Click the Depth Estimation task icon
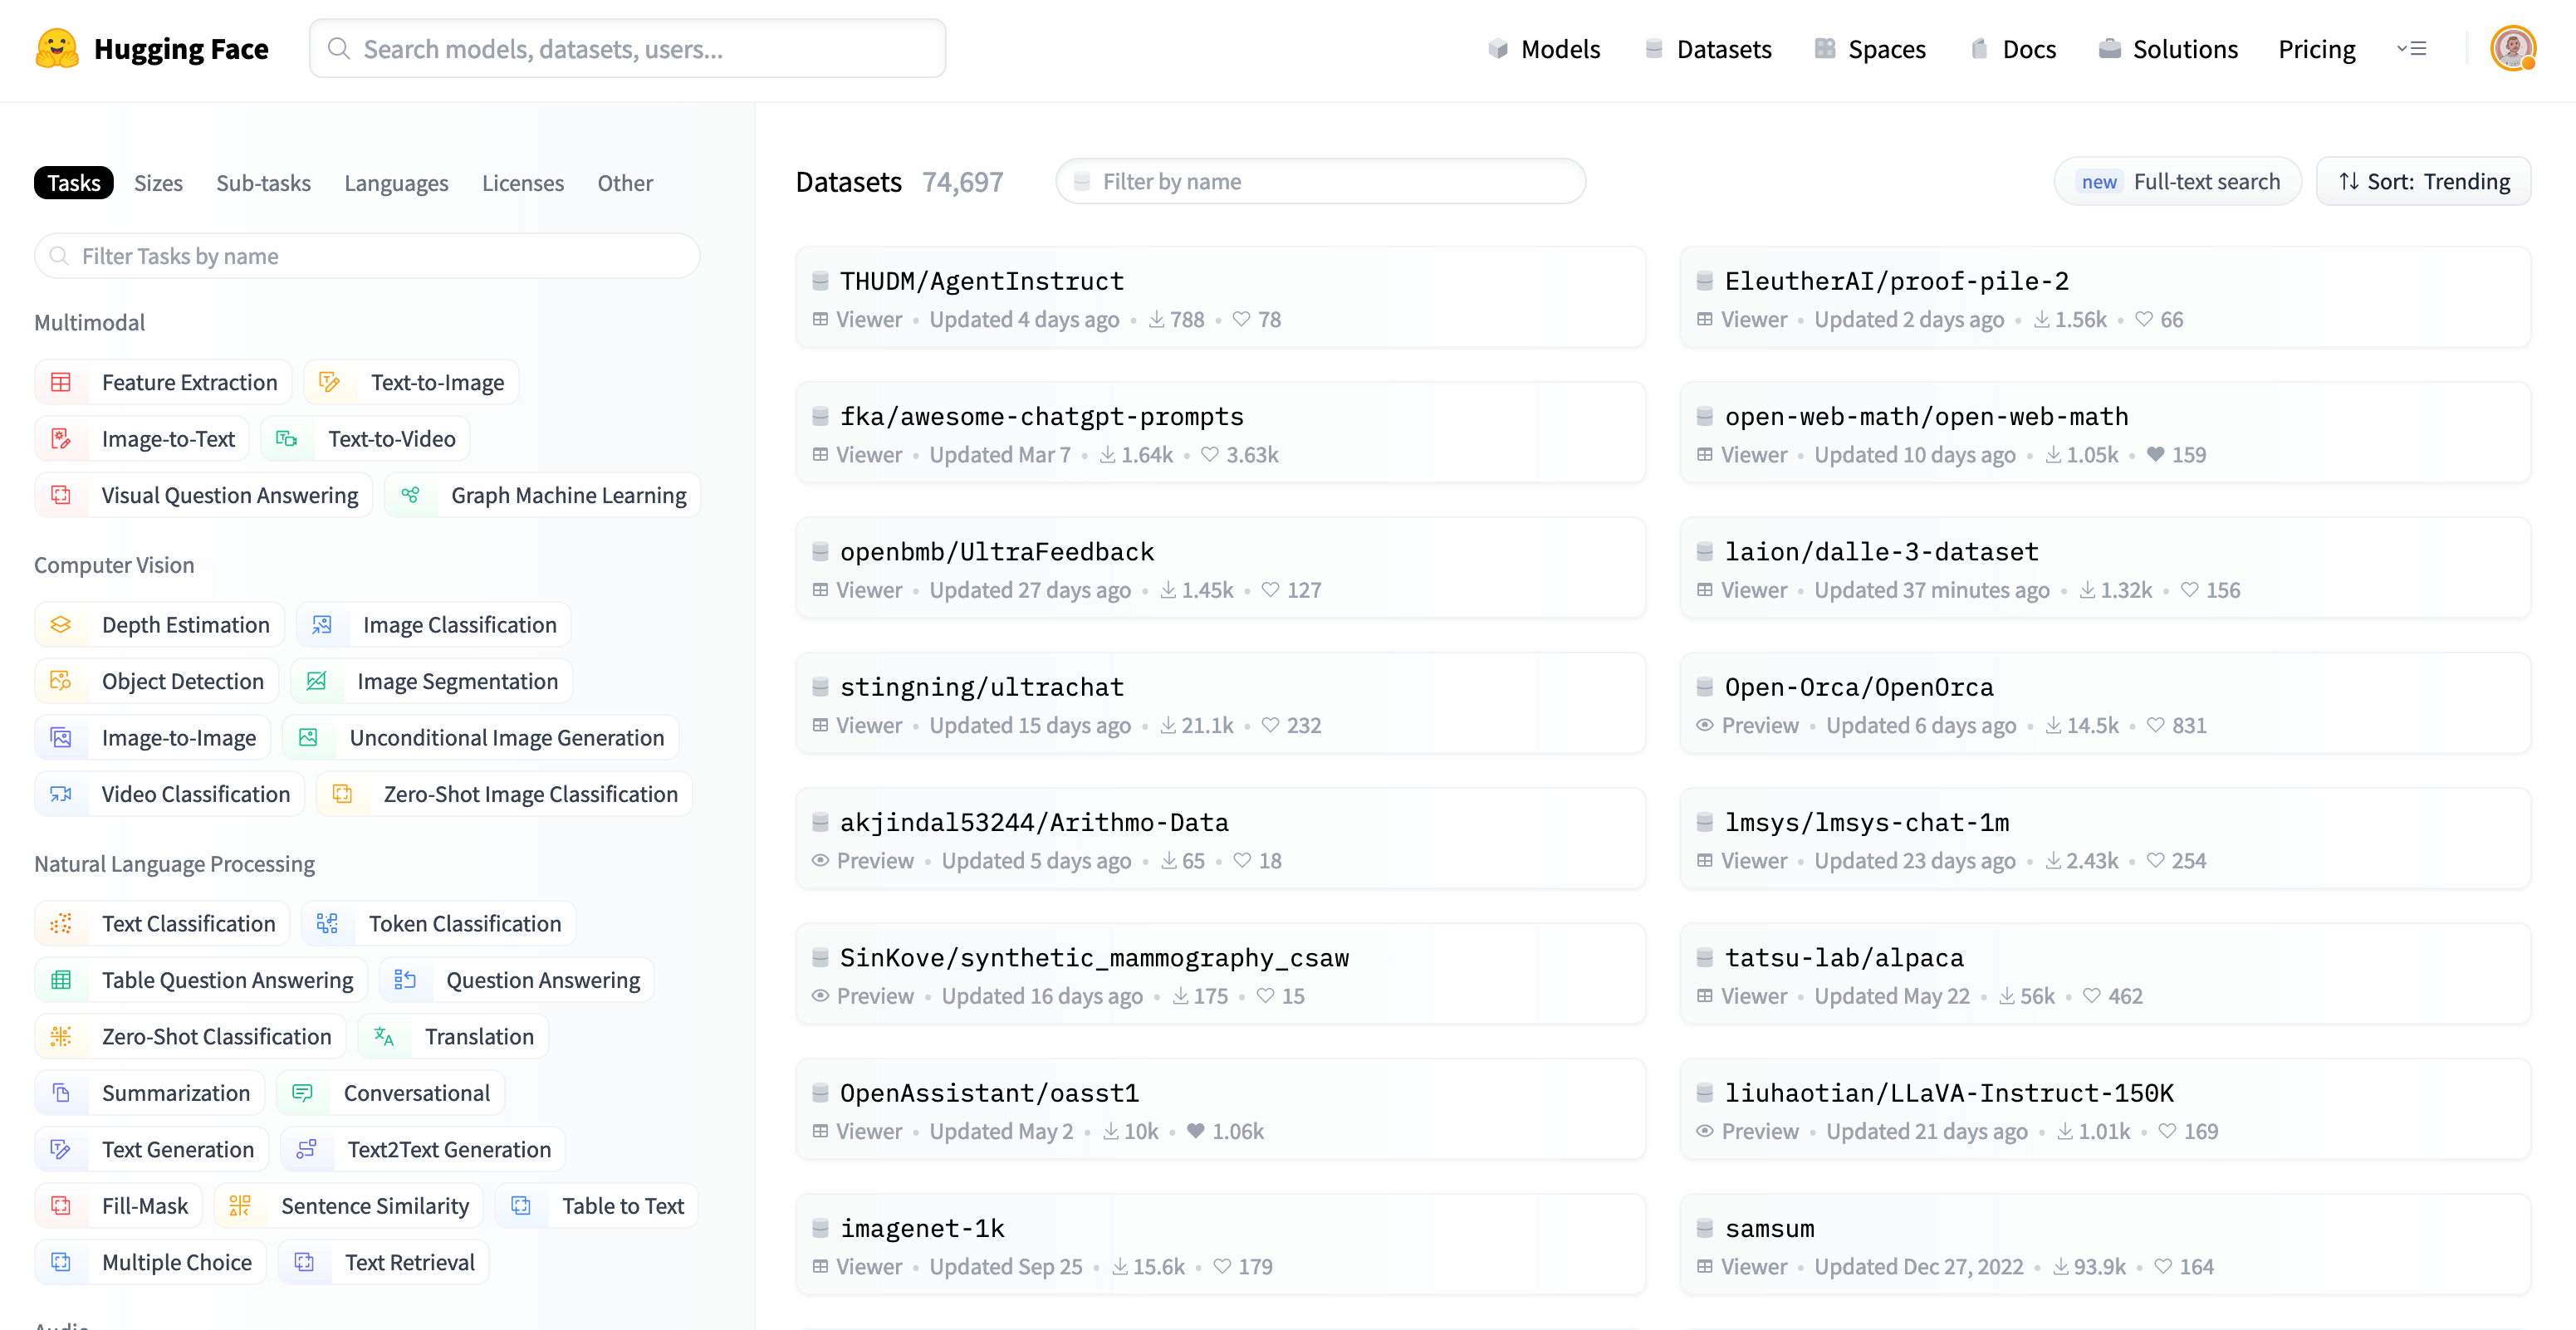This screenshot has width=2576, height=1330. (61, 625)
